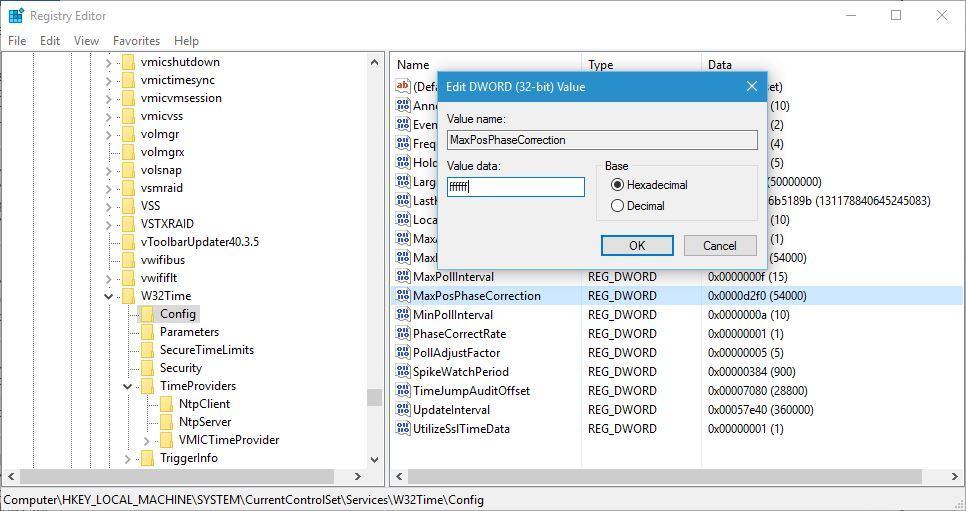Click the folder icon next to VSS

128,206
